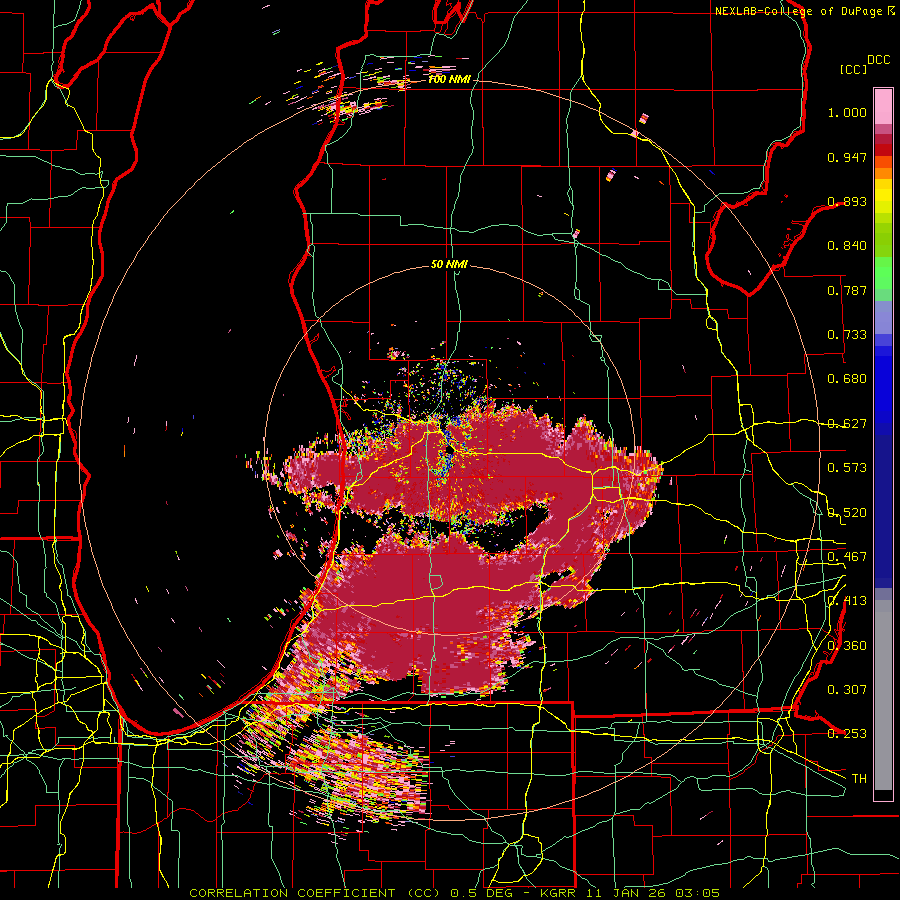The width and height of the screenshot is (900, 900).
Task: Click the green segment of the color bar
Action: pyautogui.click(x=883, y=273)
